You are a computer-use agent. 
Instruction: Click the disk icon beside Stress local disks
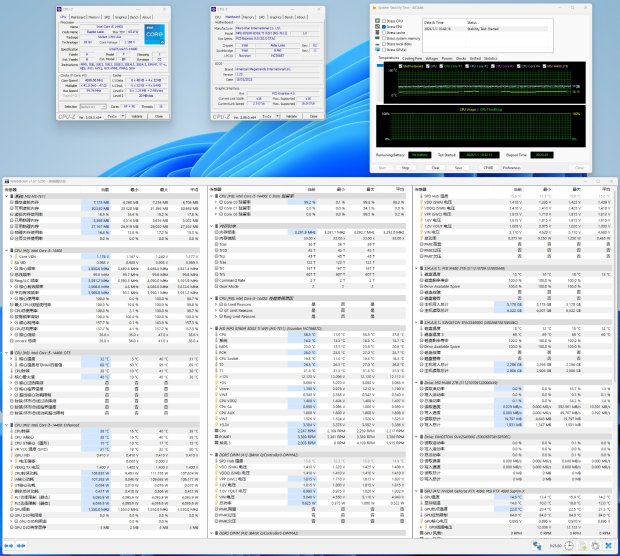(x=378, y=44)
